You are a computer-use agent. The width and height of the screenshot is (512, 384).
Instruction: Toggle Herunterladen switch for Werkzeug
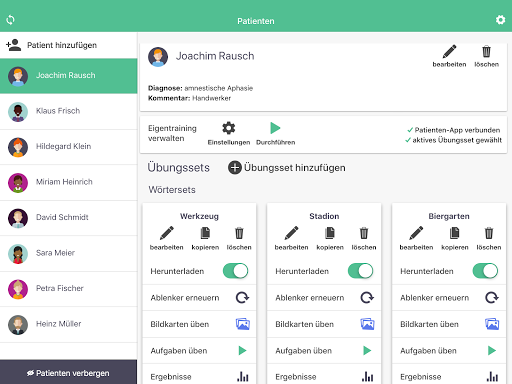point(236,271)
